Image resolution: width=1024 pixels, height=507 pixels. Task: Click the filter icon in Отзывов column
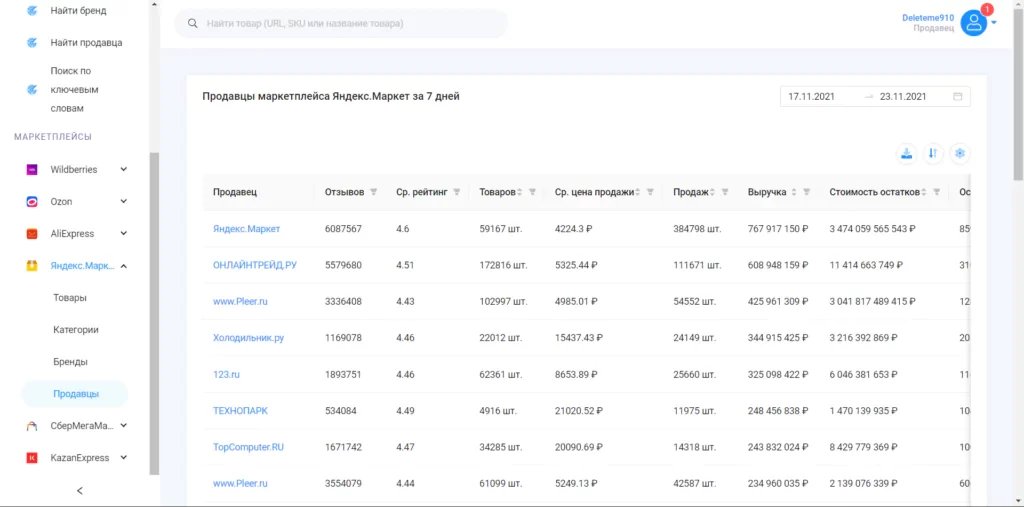coord(374,192)
